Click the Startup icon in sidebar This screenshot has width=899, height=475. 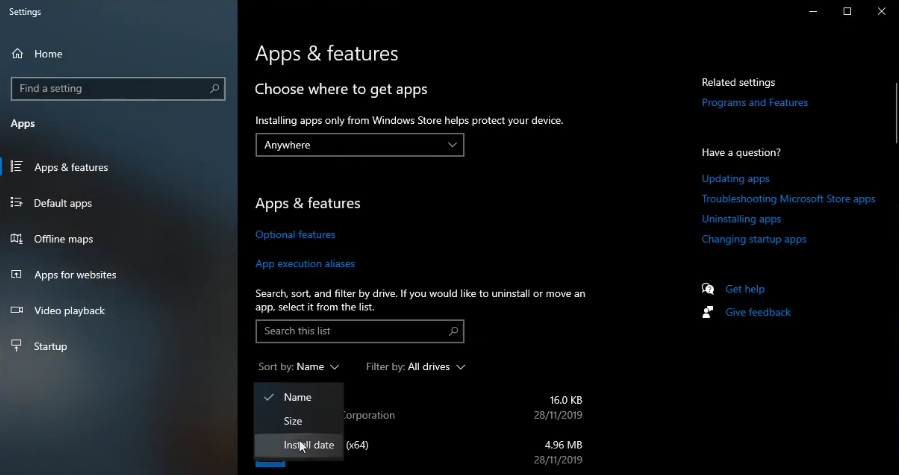tap(17, 346)
